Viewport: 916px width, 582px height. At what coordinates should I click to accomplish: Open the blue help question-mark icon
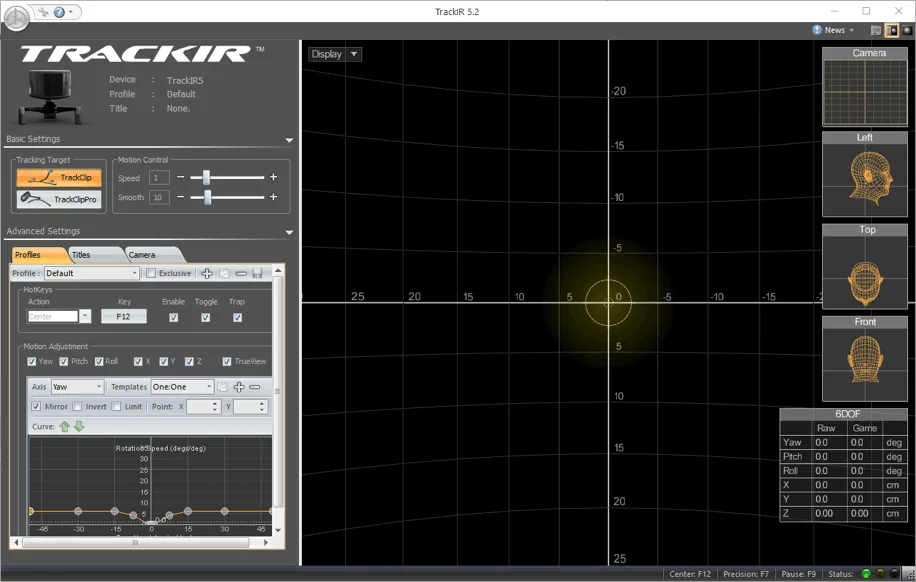pyautogui.click(x=59, y=12)
